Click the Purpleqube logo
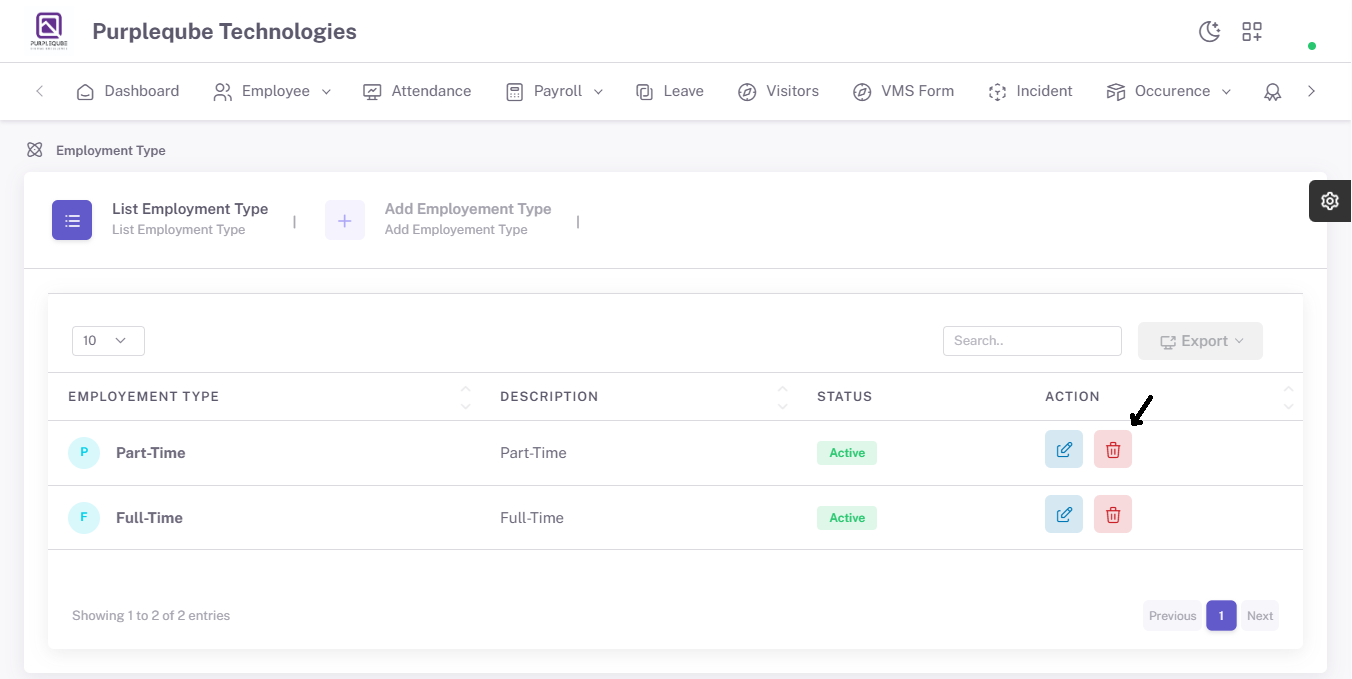This screenshot has width=1352, height=679. pyautogui.click(x=49, y=31)
